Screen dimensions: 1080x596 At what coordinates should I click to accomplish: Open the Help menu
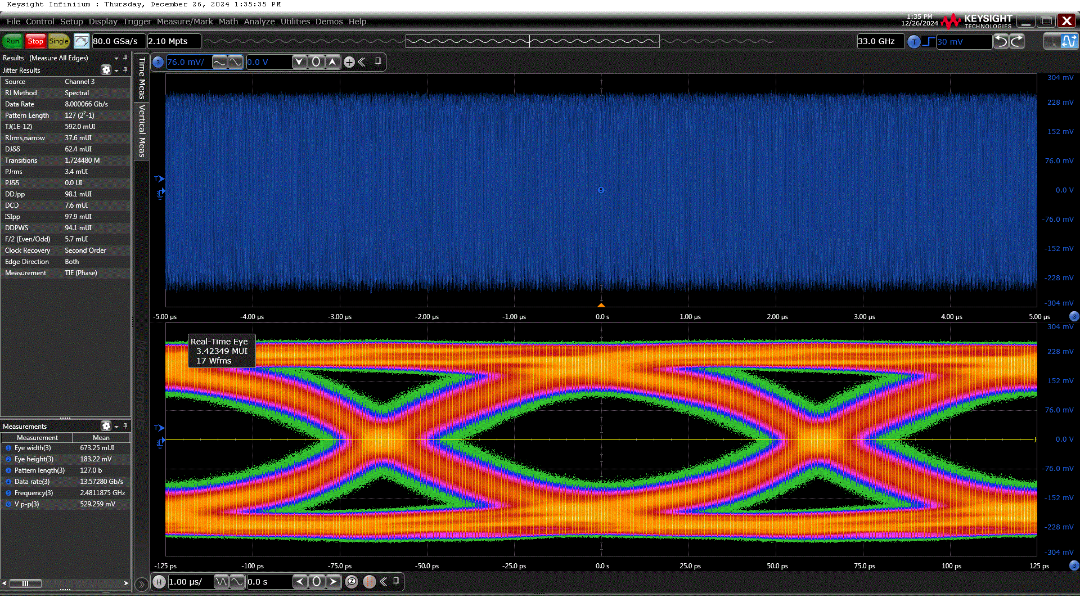(x=357, y=21)
